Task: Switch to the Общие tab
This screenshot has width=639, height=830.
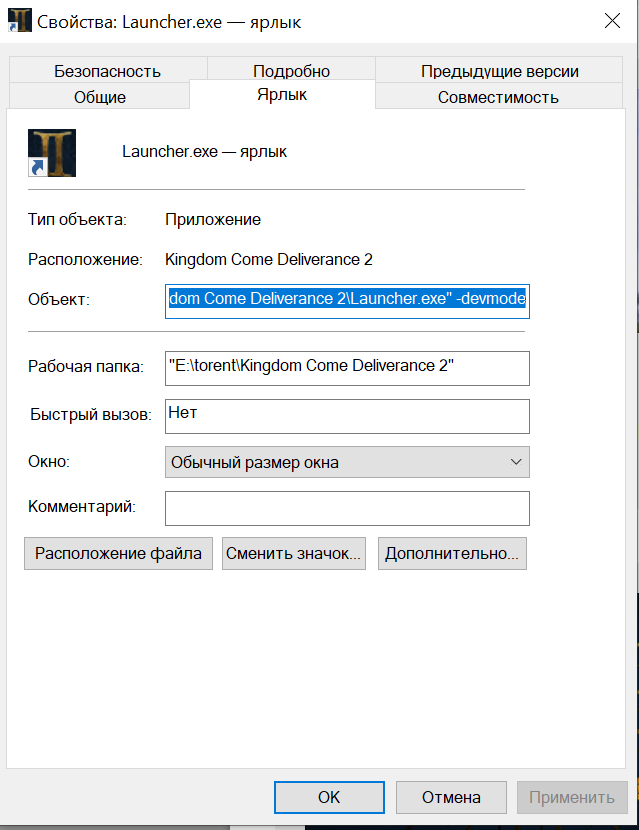Action: coord(100,97)
